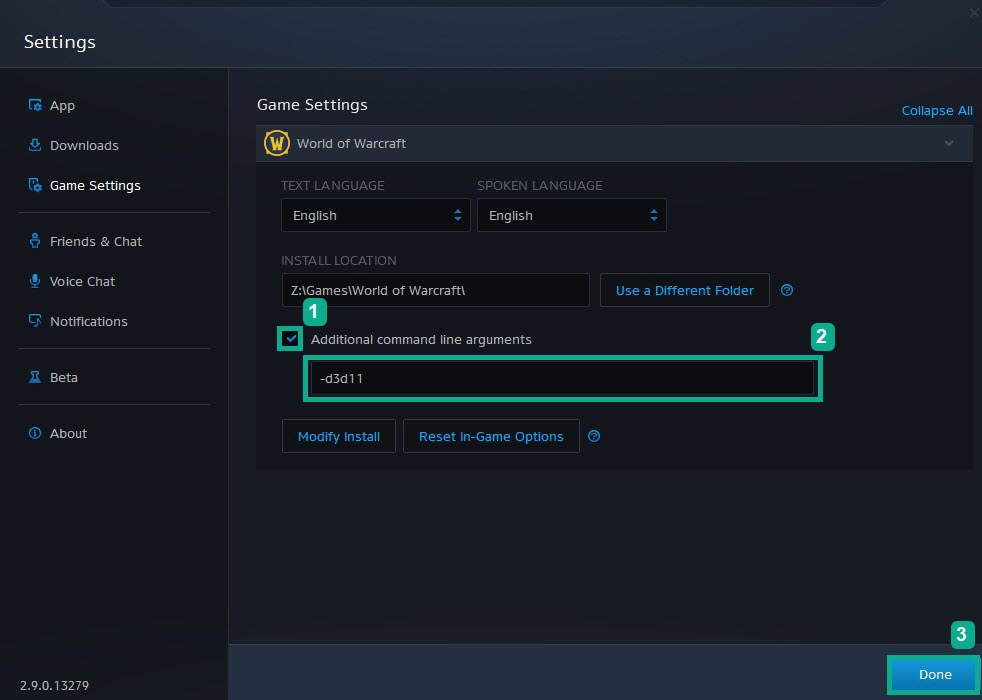Screen dimensions: 982x700
Task: Open Voice Chat settings
Action: [x=82, y=281]
